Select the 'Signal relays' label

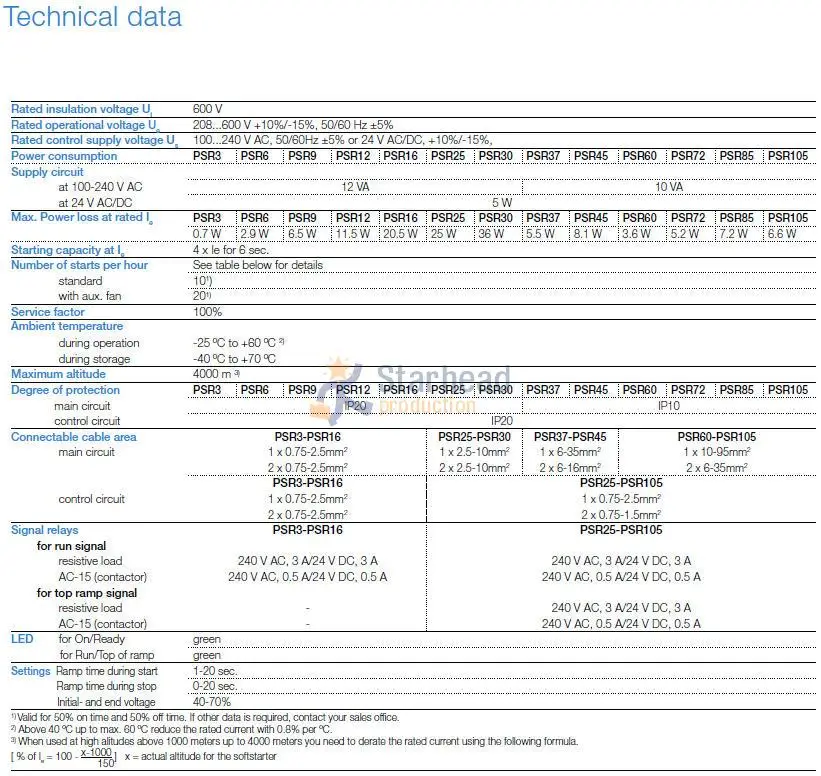coord(45,530)
